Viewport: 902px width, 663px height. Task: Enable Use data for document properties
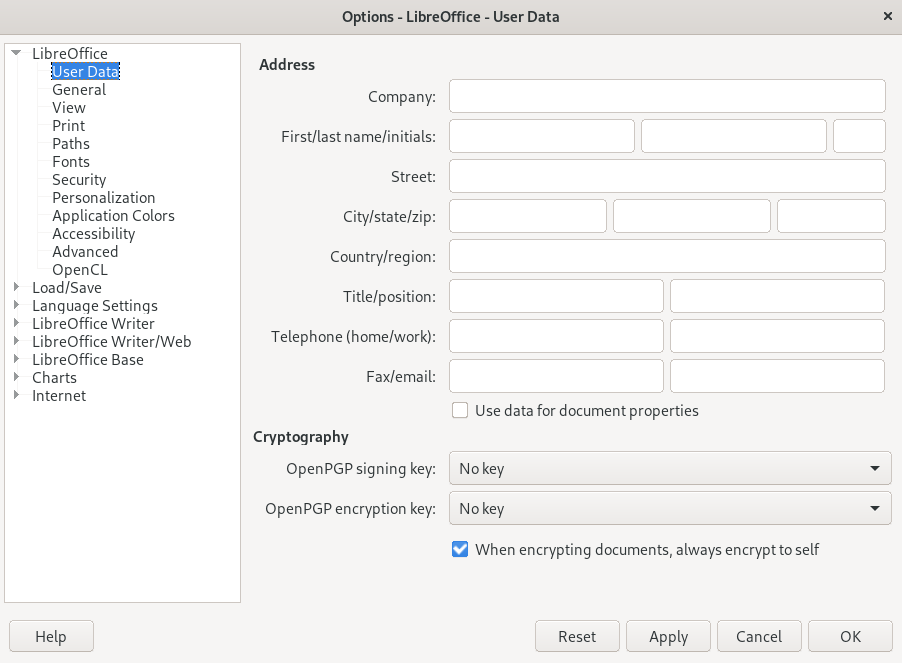click(x=460, y=410)
